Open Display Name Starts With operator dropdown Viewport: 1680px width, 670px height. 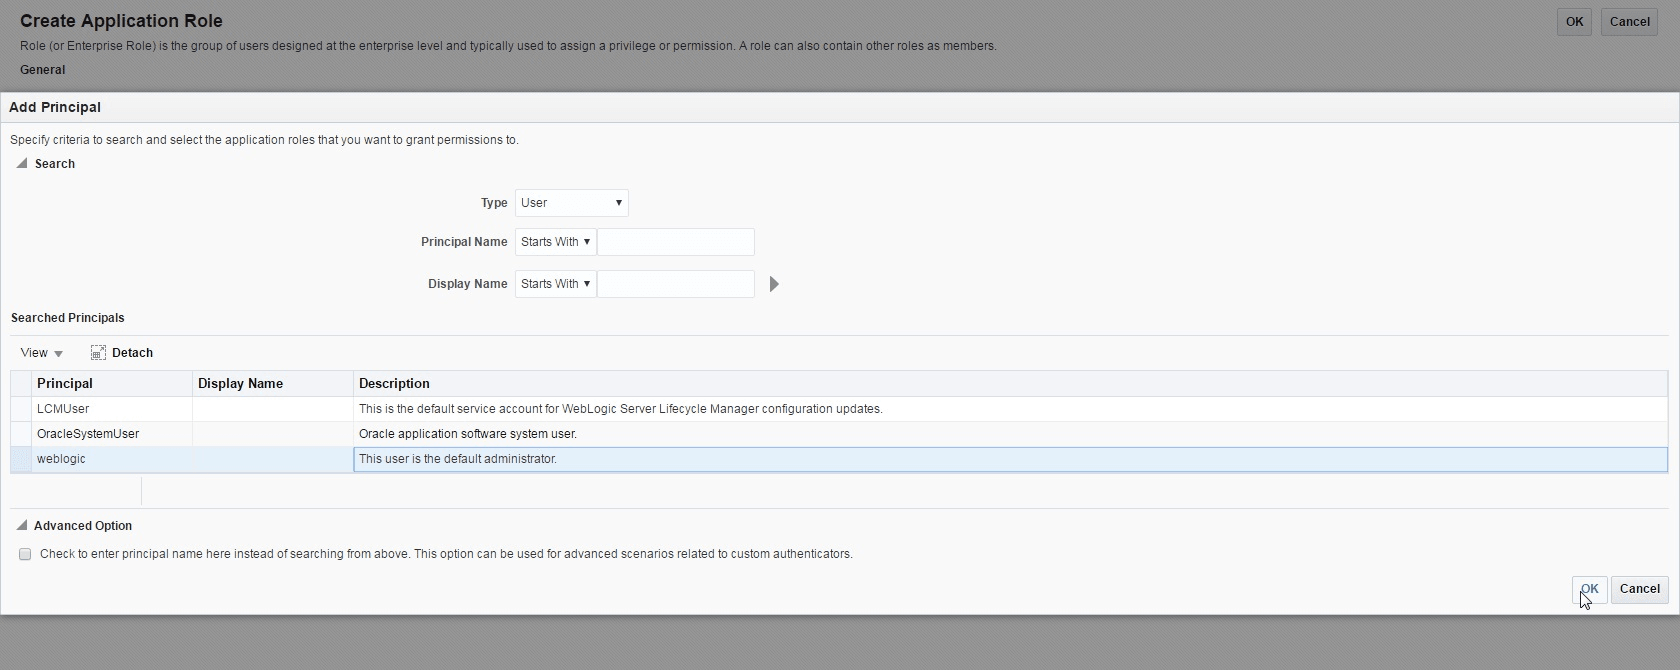555,284
